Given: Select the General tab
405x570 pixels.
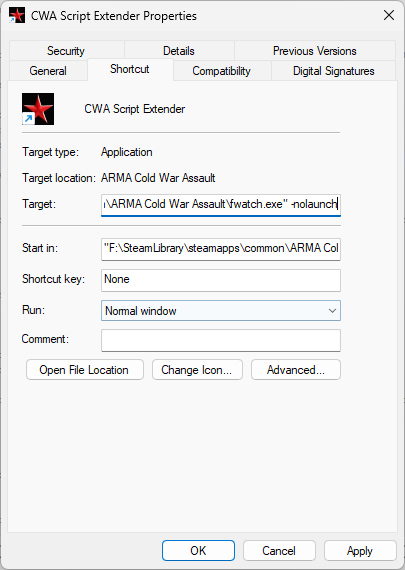Looking at the screenshot, I should (x=48, y=71).
